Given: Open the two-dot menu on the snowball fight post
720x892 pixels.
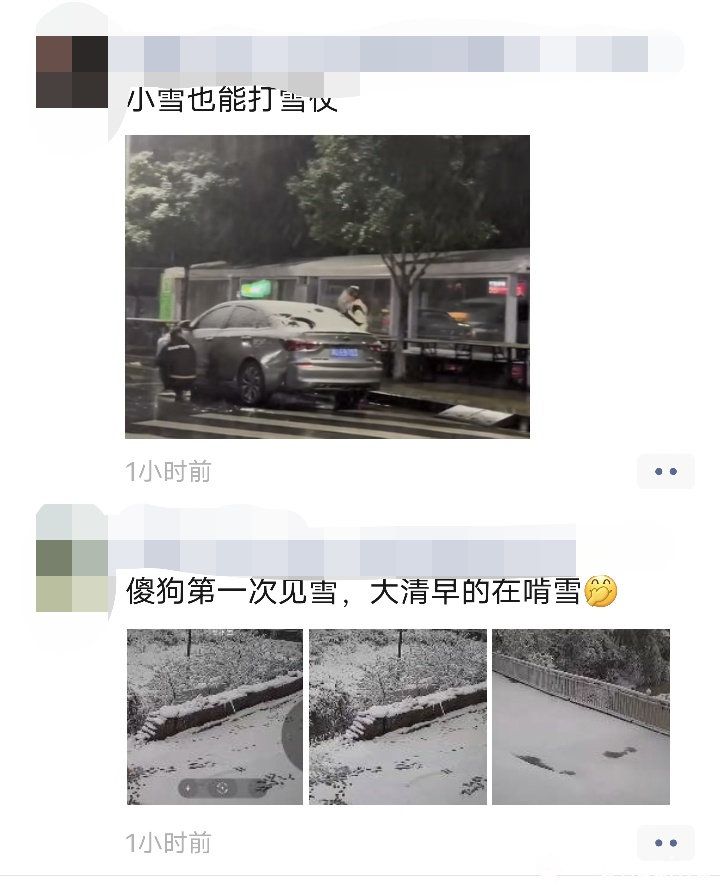Looking at the screenshot, I should 665,471.
